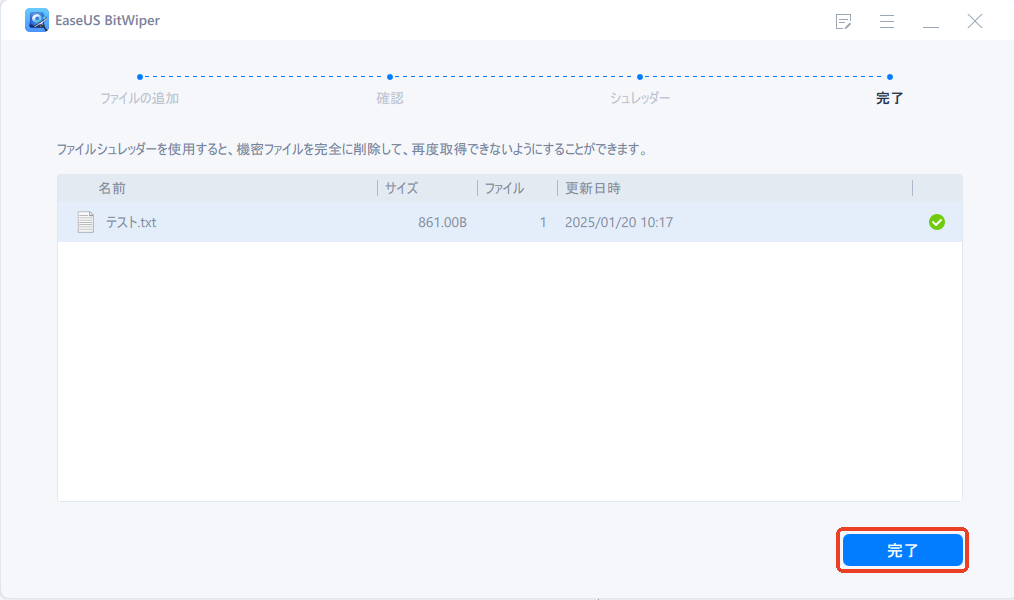The height and width of the screenshot is (600, 1014).
Task: Select the シュレッダー step label
Action: (x=640, y=97)
